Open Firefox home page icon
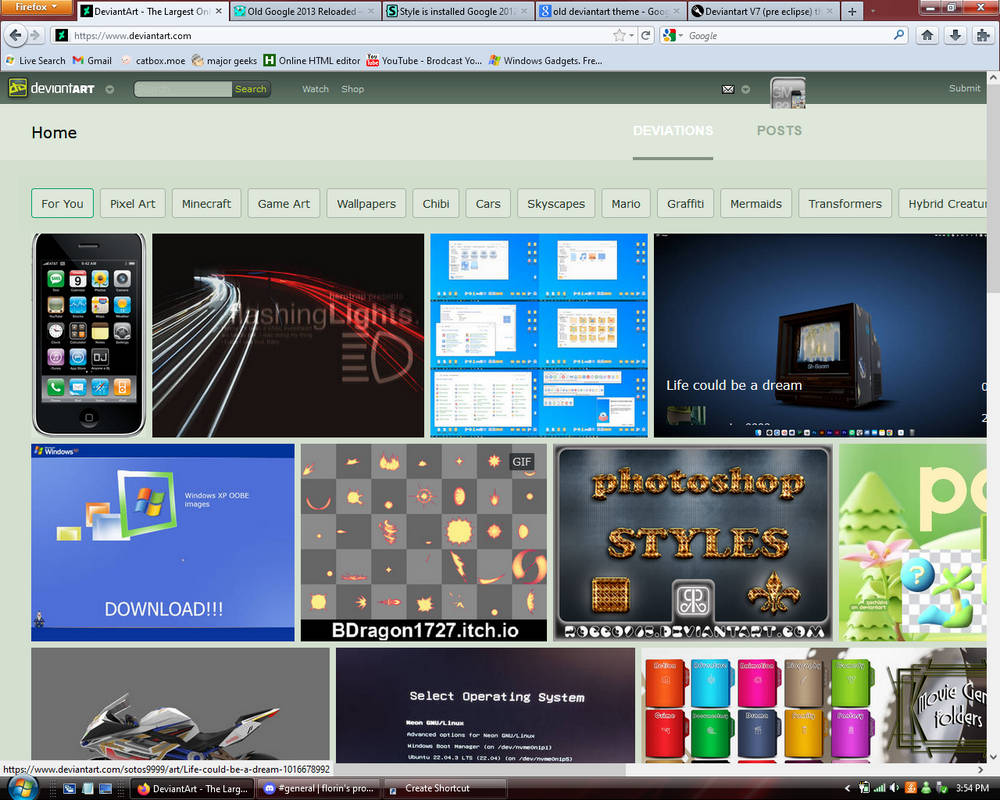This screenshot has height=800, width=1000. click(x=927, y=36)
